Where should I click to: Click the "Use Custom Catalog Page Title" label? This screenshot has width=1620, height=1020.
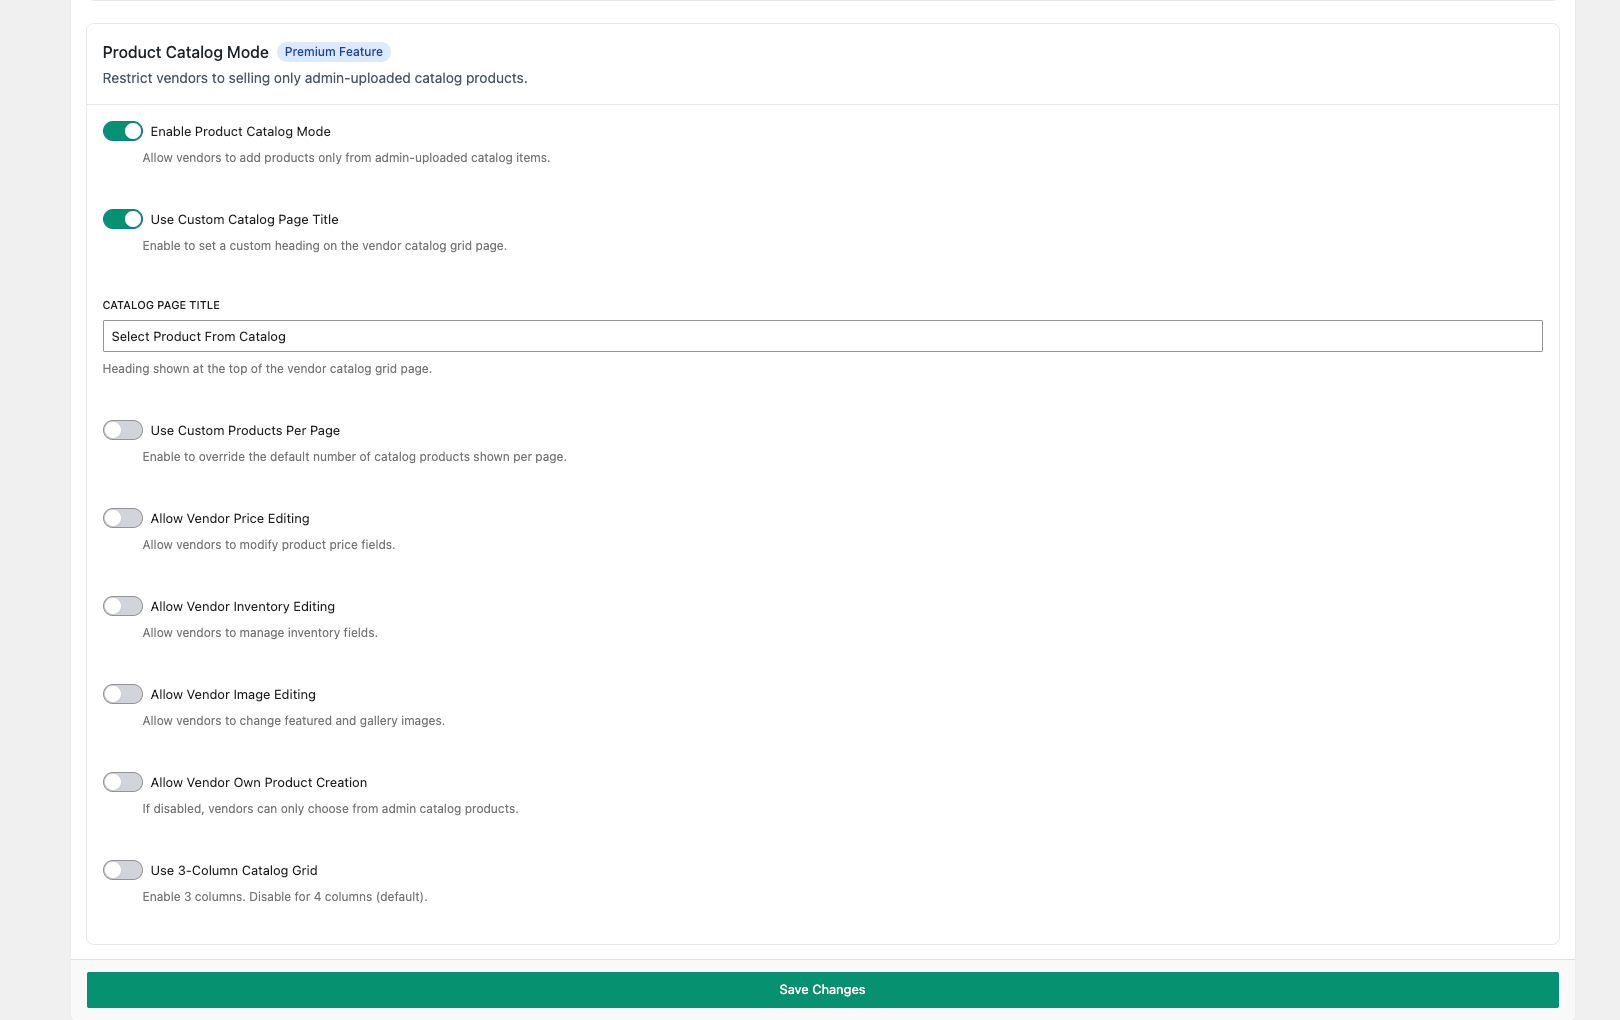point(244,219)
